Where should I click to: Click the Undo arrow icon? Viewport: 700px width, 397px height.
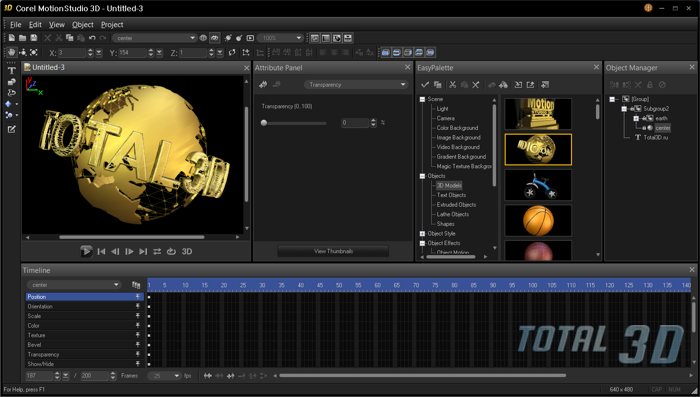coord(92,38)
